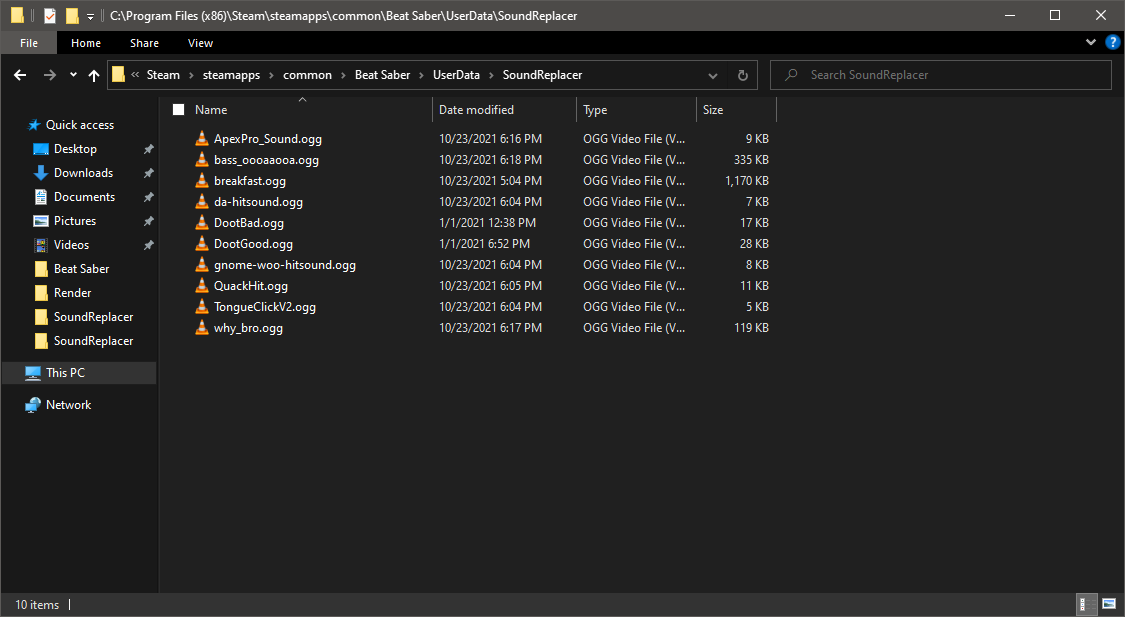Open the View ribbon tab
Image resolution: width=1125 pixels, height=617 pixels.
click(x=200, y=43)
